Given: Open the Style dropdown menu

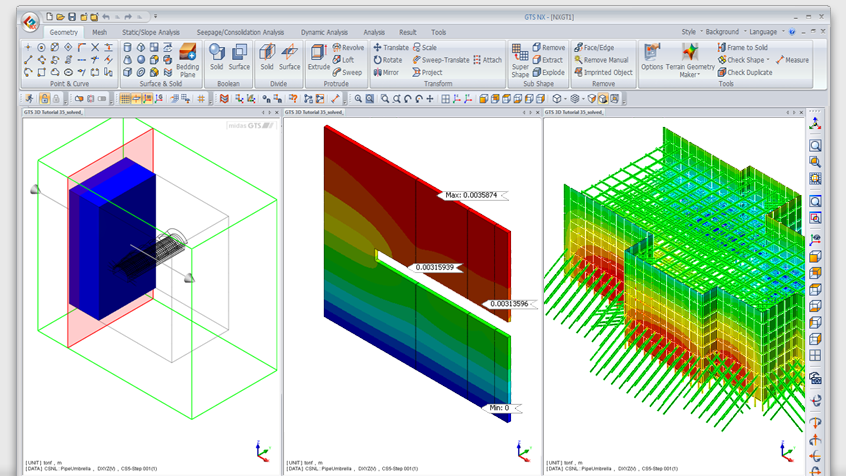Looking at the screenshot, I should (691, 32).
